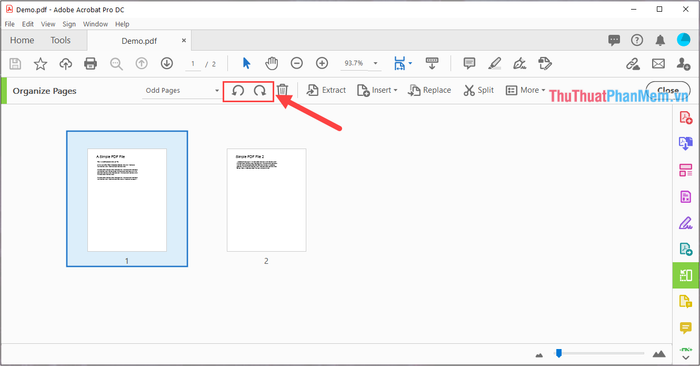Screen dimensions: 700x366
Task: Shrink thumbnails with small mountain icon
Action: pos(539,355)
